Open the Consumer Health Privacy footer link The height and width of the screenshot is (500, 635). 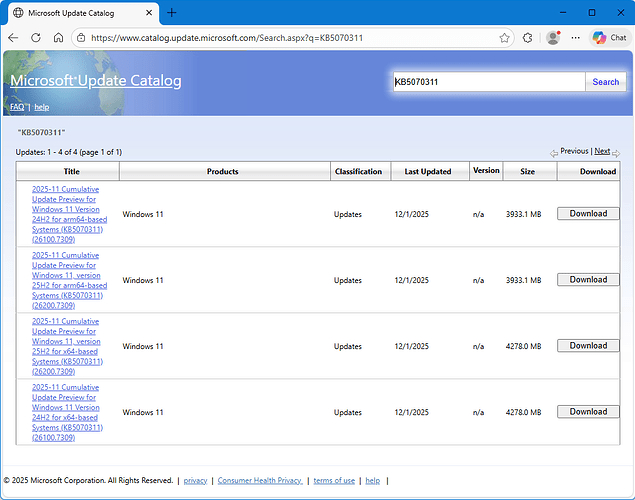[260, 481]
